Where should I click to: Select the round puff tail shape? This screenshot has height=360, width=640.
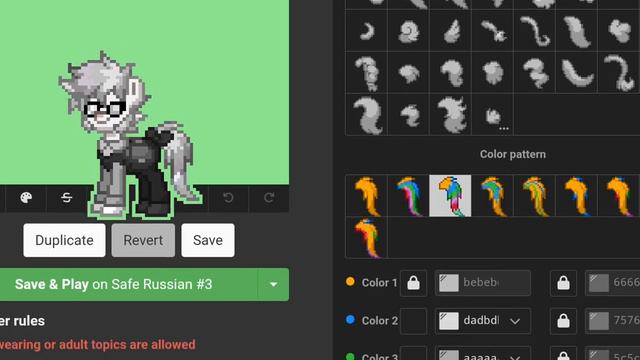(x=492, y=73)
